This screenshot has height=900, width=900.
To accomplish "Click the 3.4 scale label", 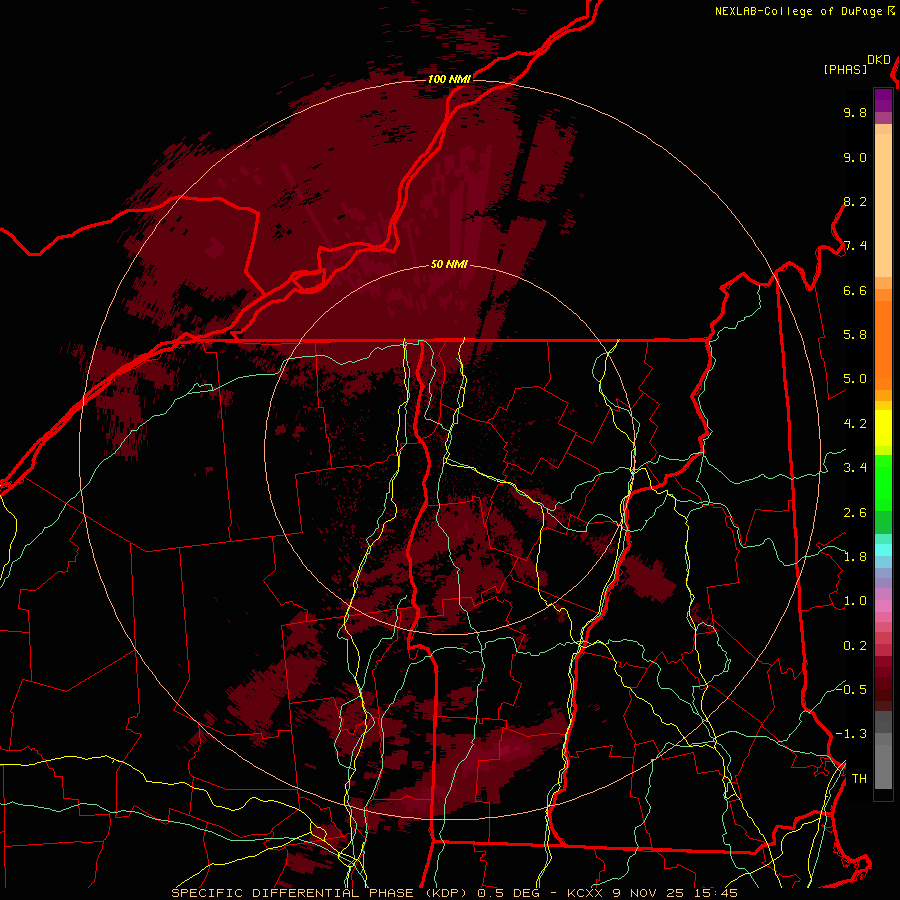I will [x=855, y=468].
